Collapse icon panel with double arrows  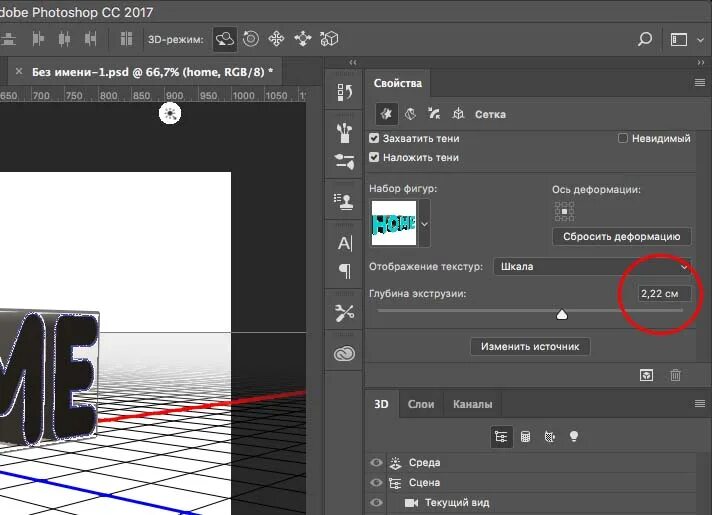353,62
